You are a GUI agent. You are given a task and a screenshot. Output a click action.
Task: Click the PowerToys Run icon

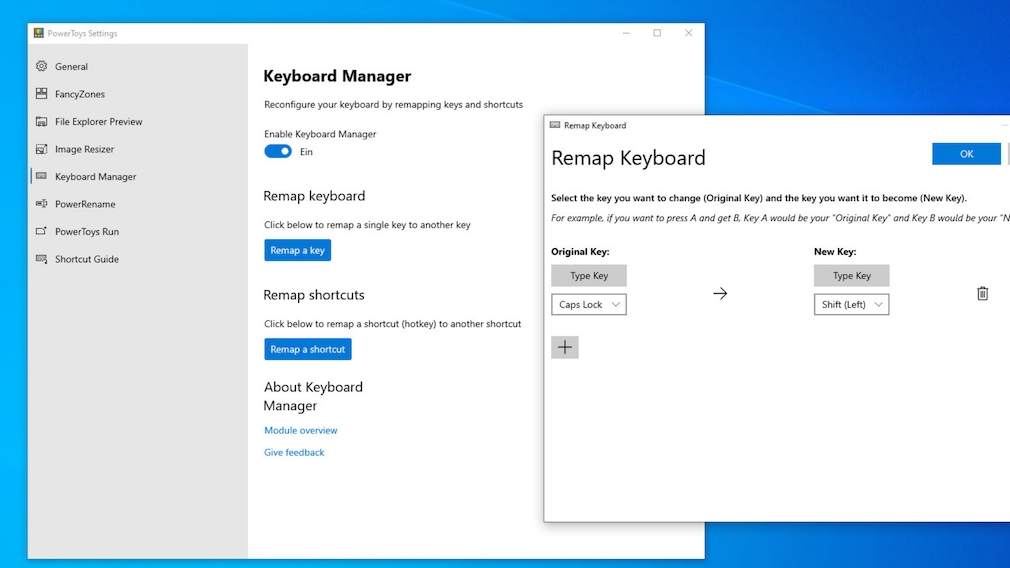click(42, 231)
